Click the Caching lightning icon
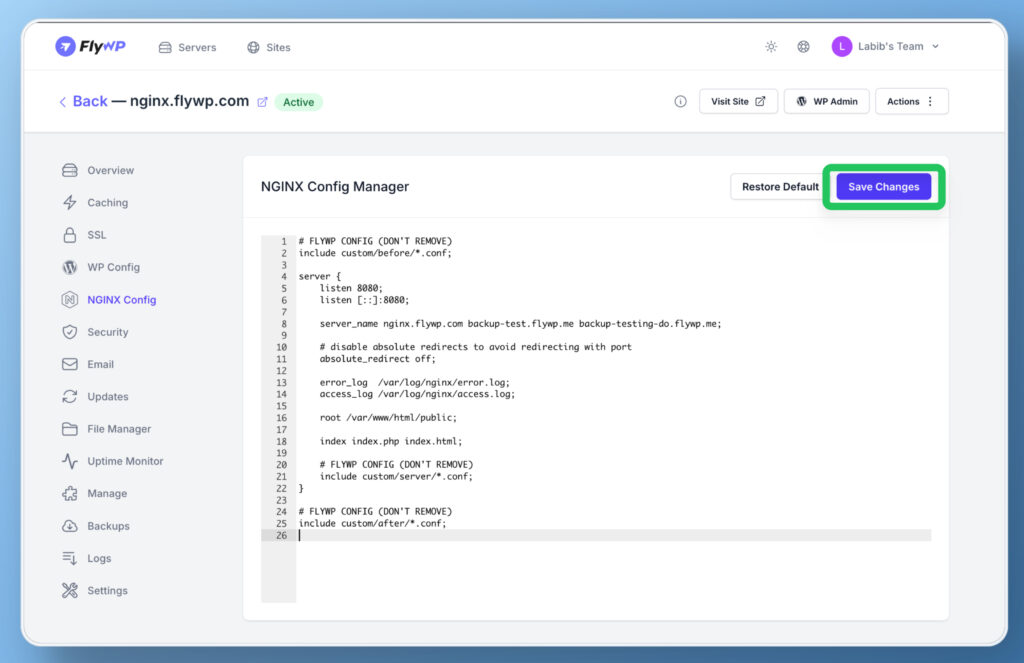Image resolution: width=1024 pixels, height=663 pixels. click(x=70, y=202)
